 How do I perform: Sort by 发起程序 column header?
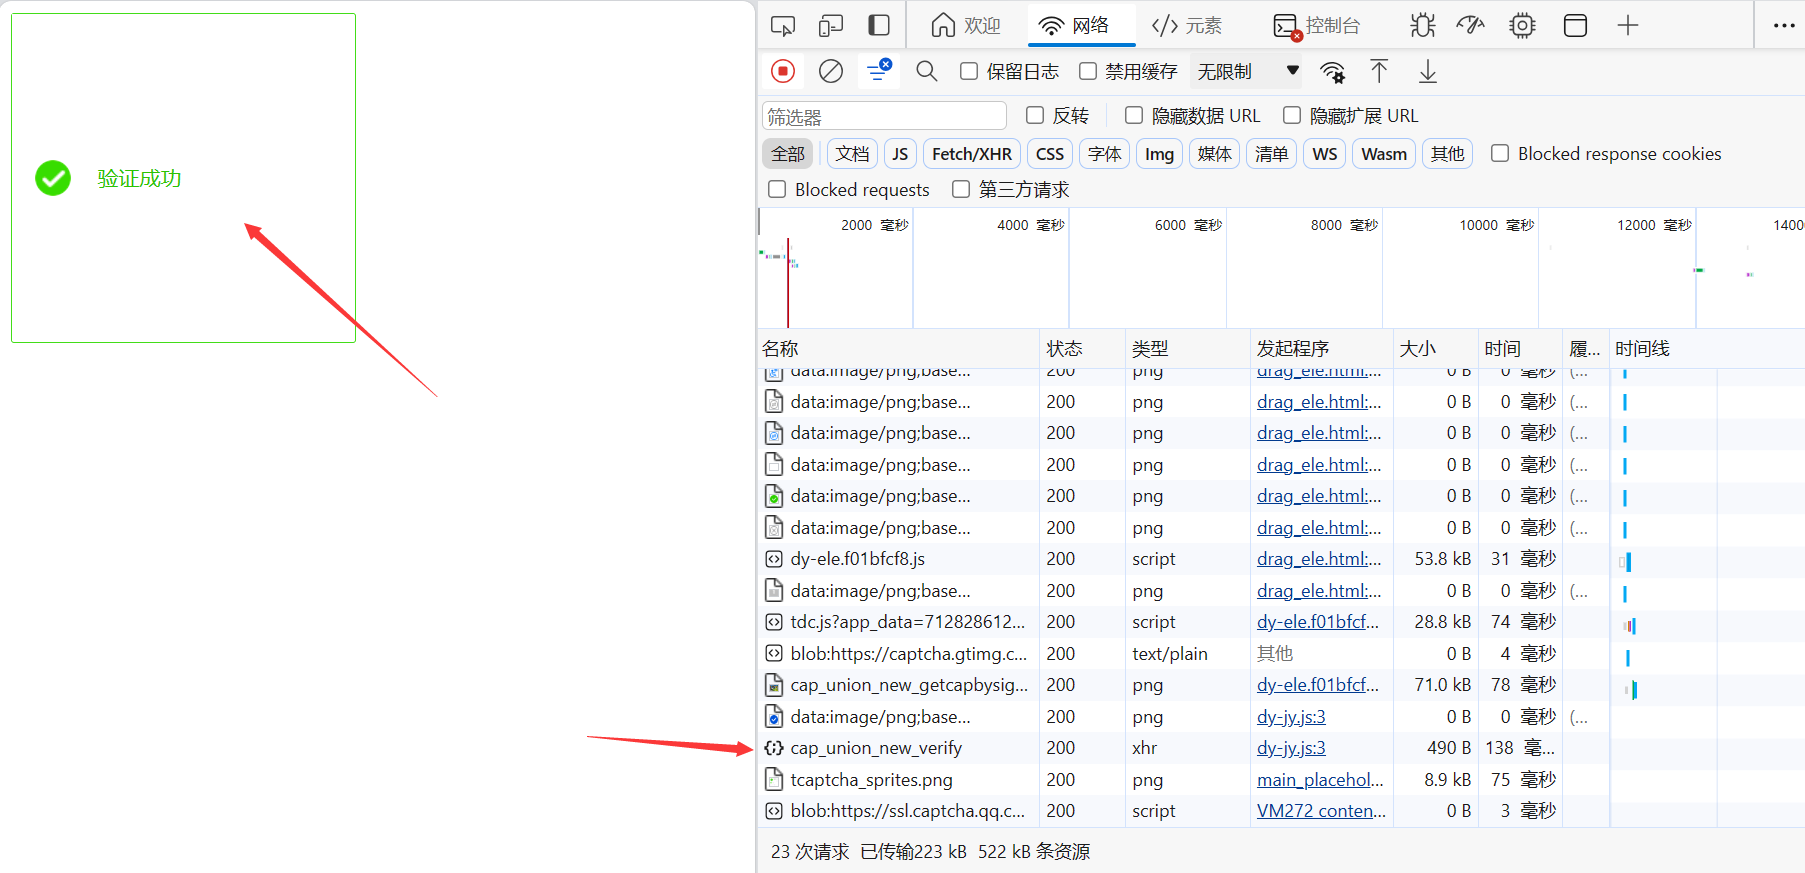click(x=1322, y=348)
